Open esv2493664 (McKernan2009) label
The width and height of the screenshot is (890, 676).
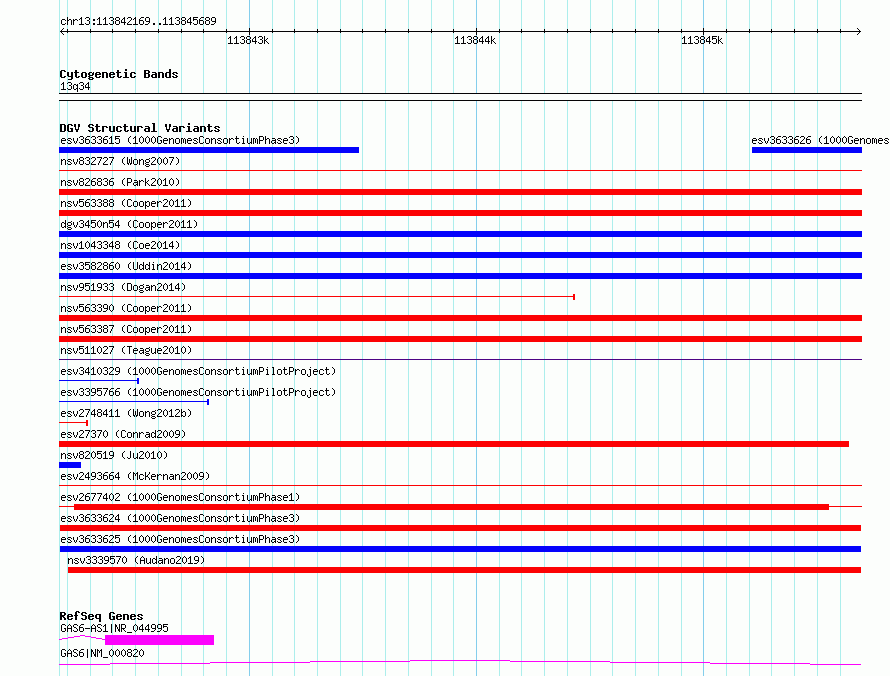[135, 476]
